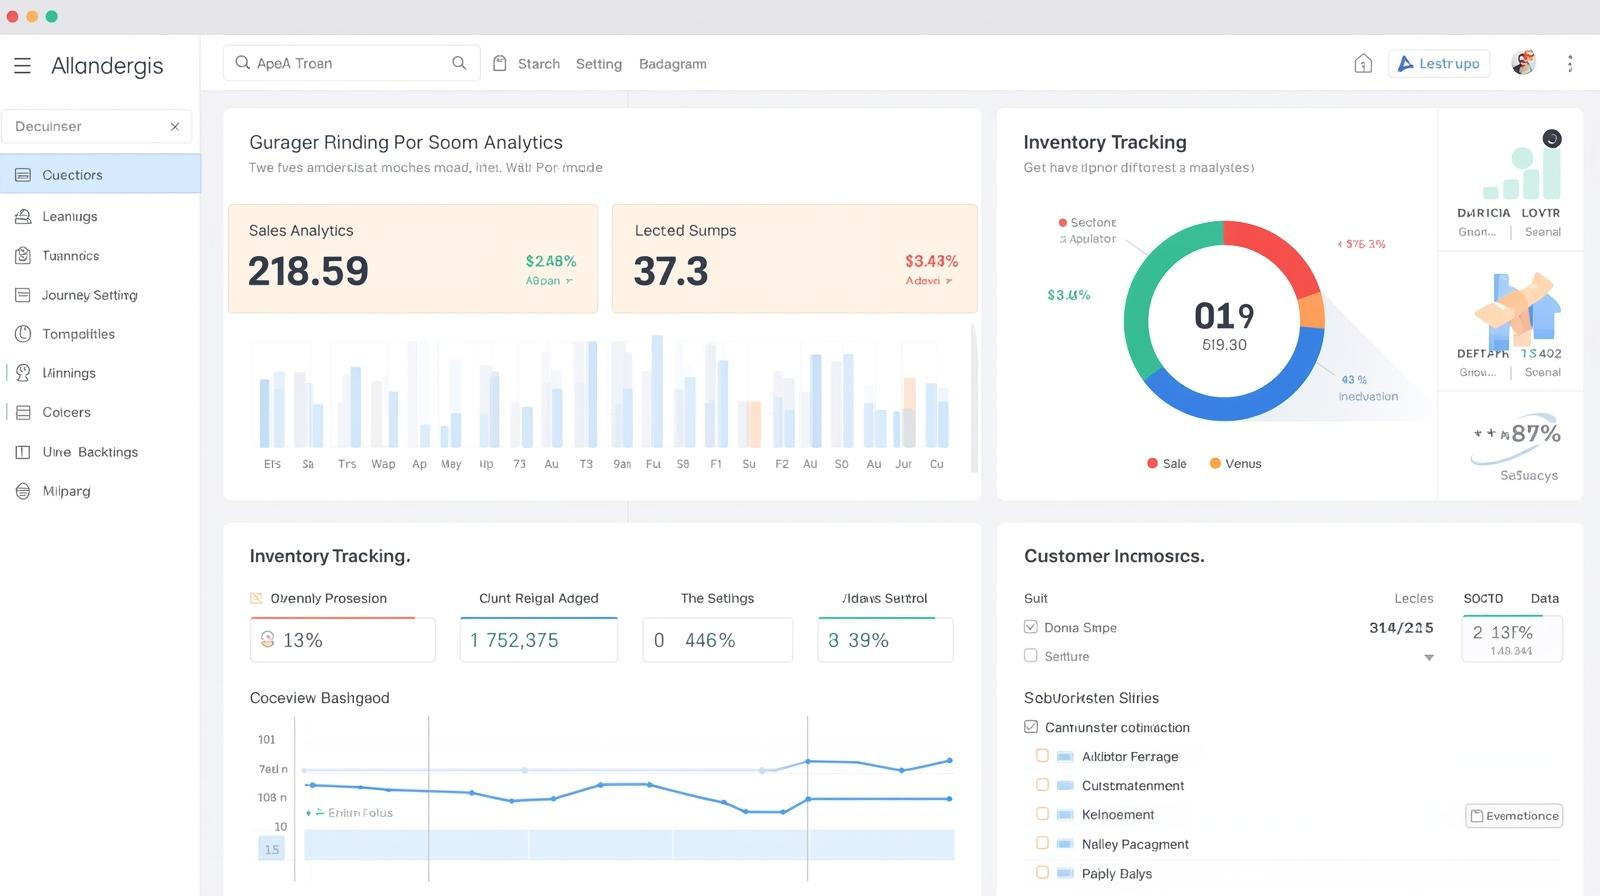Open the Setting menu item
Image resolution: width=1600 pixels, height=896 pixels.
[598, 64]
